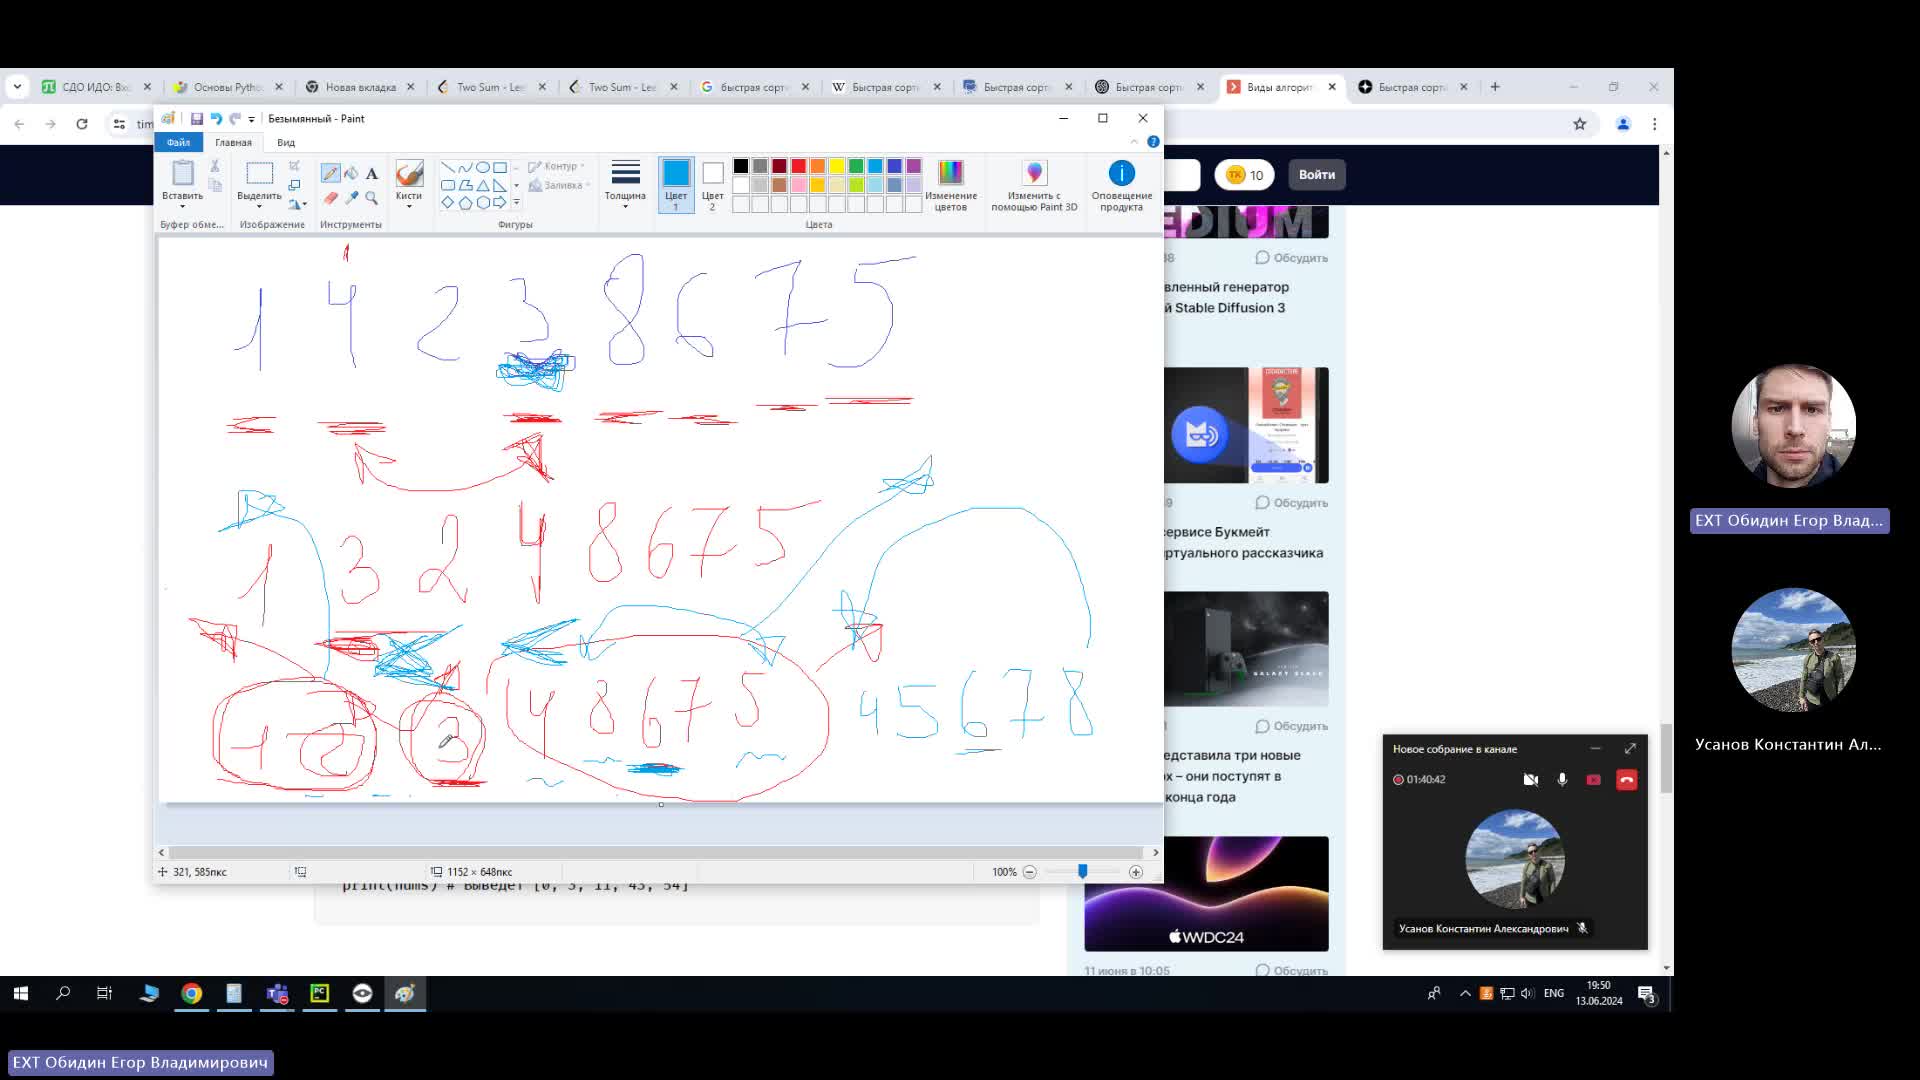Screen dimensions: 1920x1080
Task: Switch to the Home (Главная) ribbon tab
Action: point(233,142)
